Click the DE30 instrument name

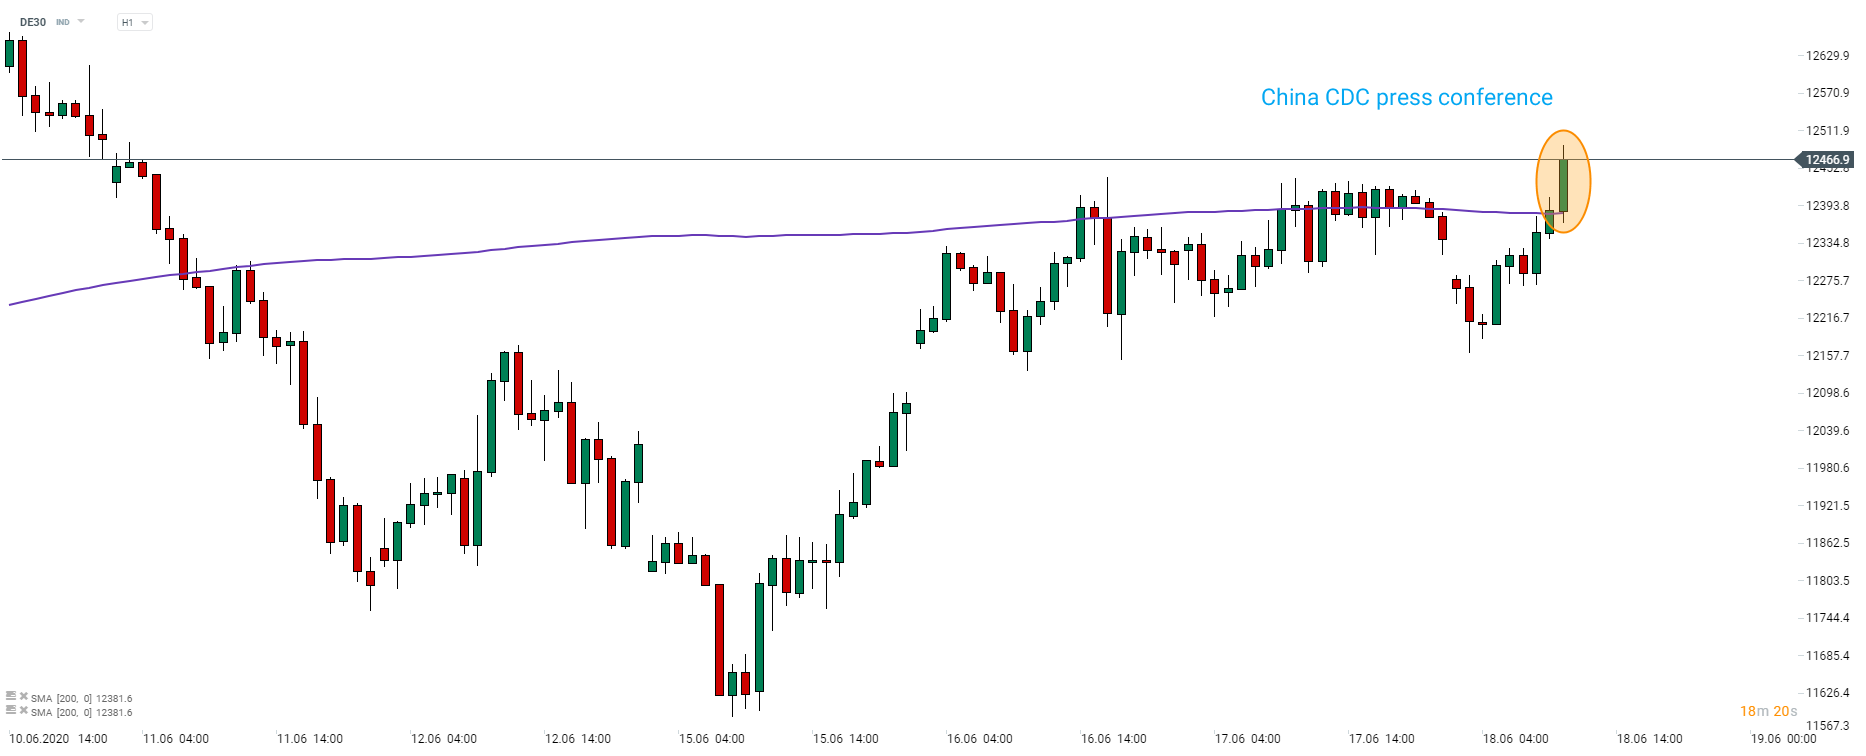tap(33, 22)
